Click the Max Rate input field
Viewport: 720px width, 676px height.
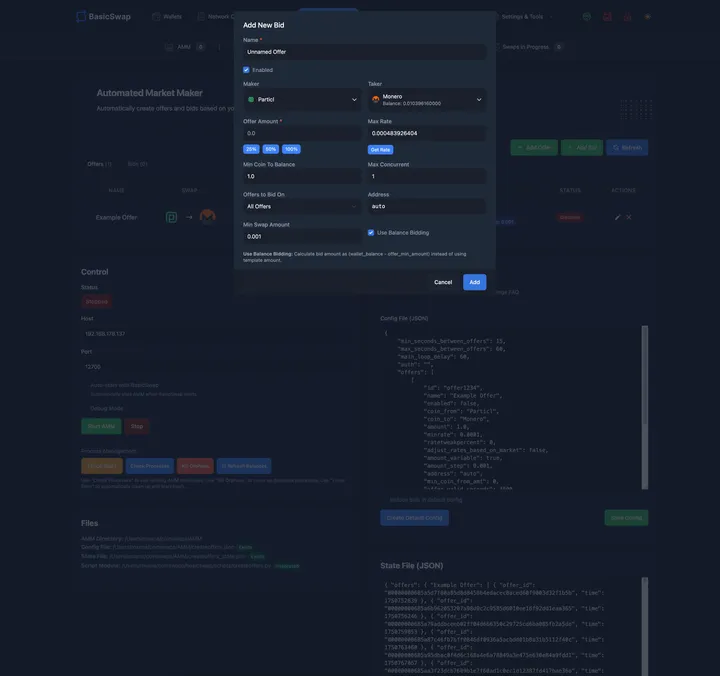(427, 134)
